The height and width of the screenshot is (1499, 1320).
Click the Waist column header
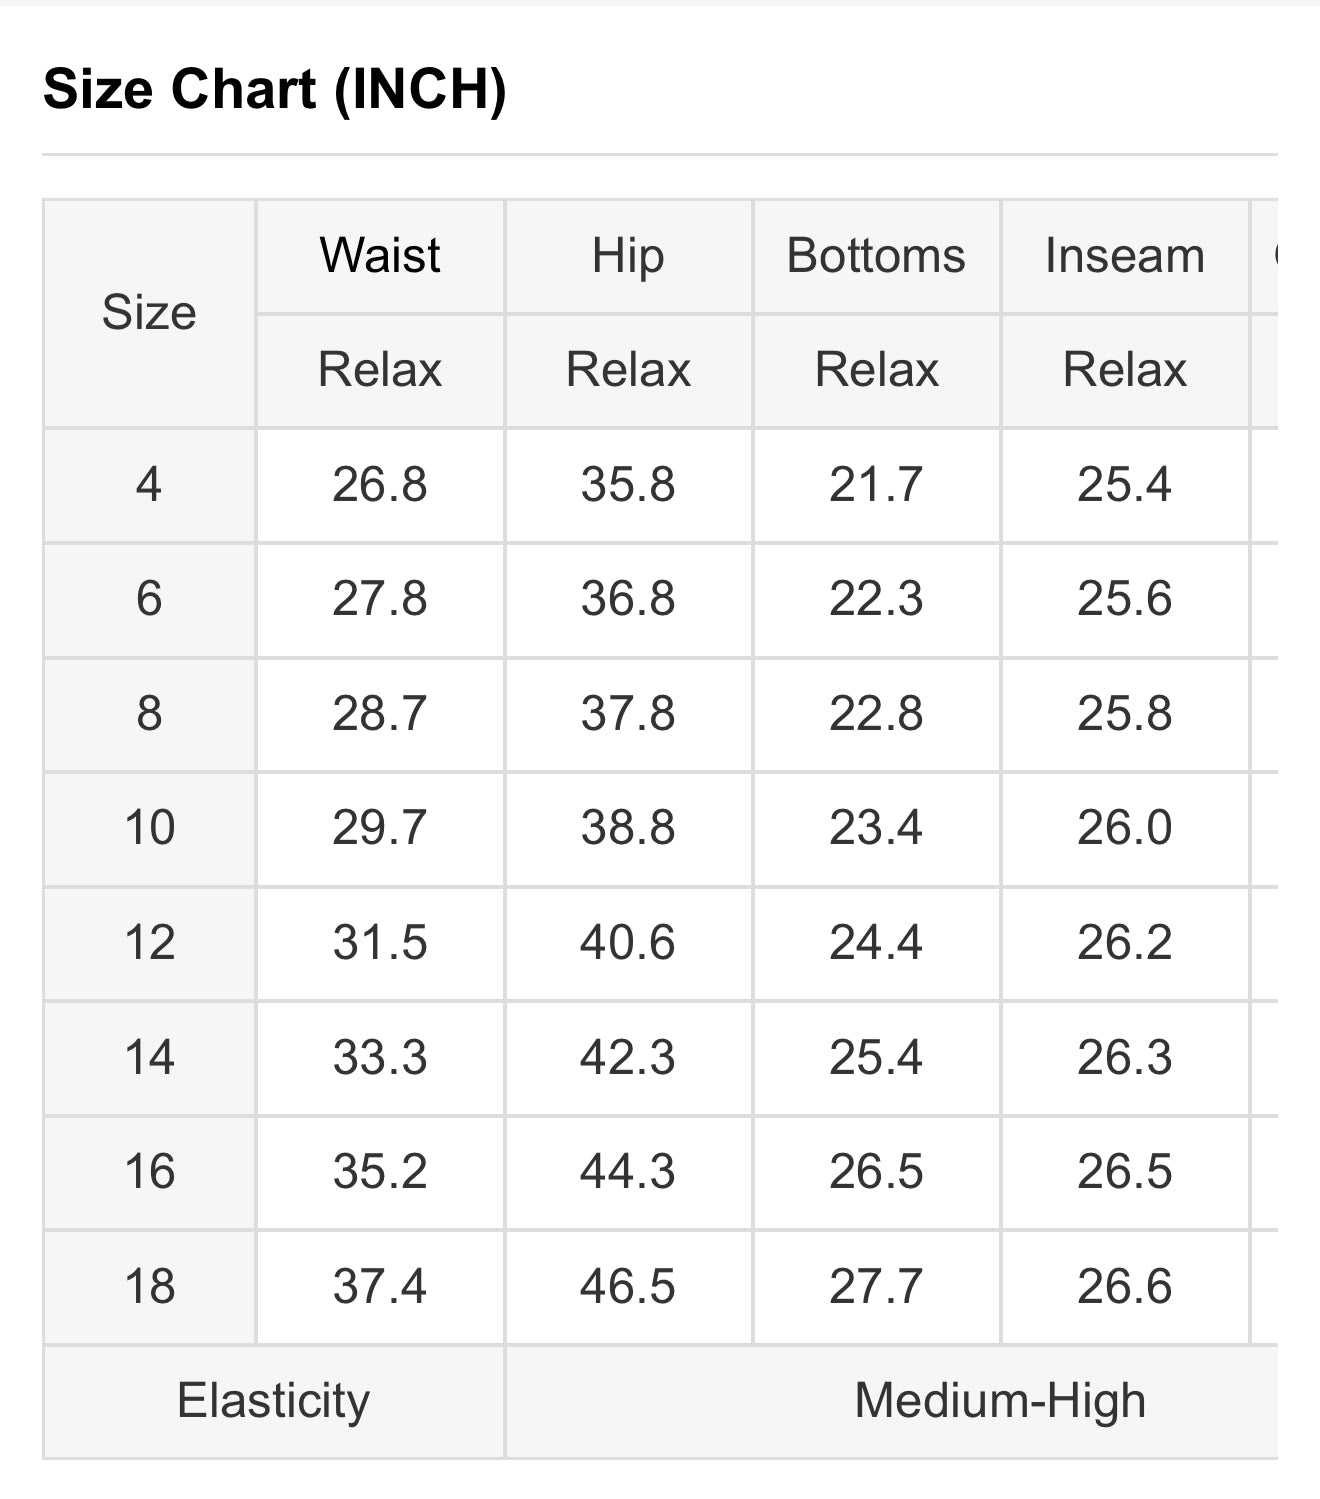(x=380, y=255)
